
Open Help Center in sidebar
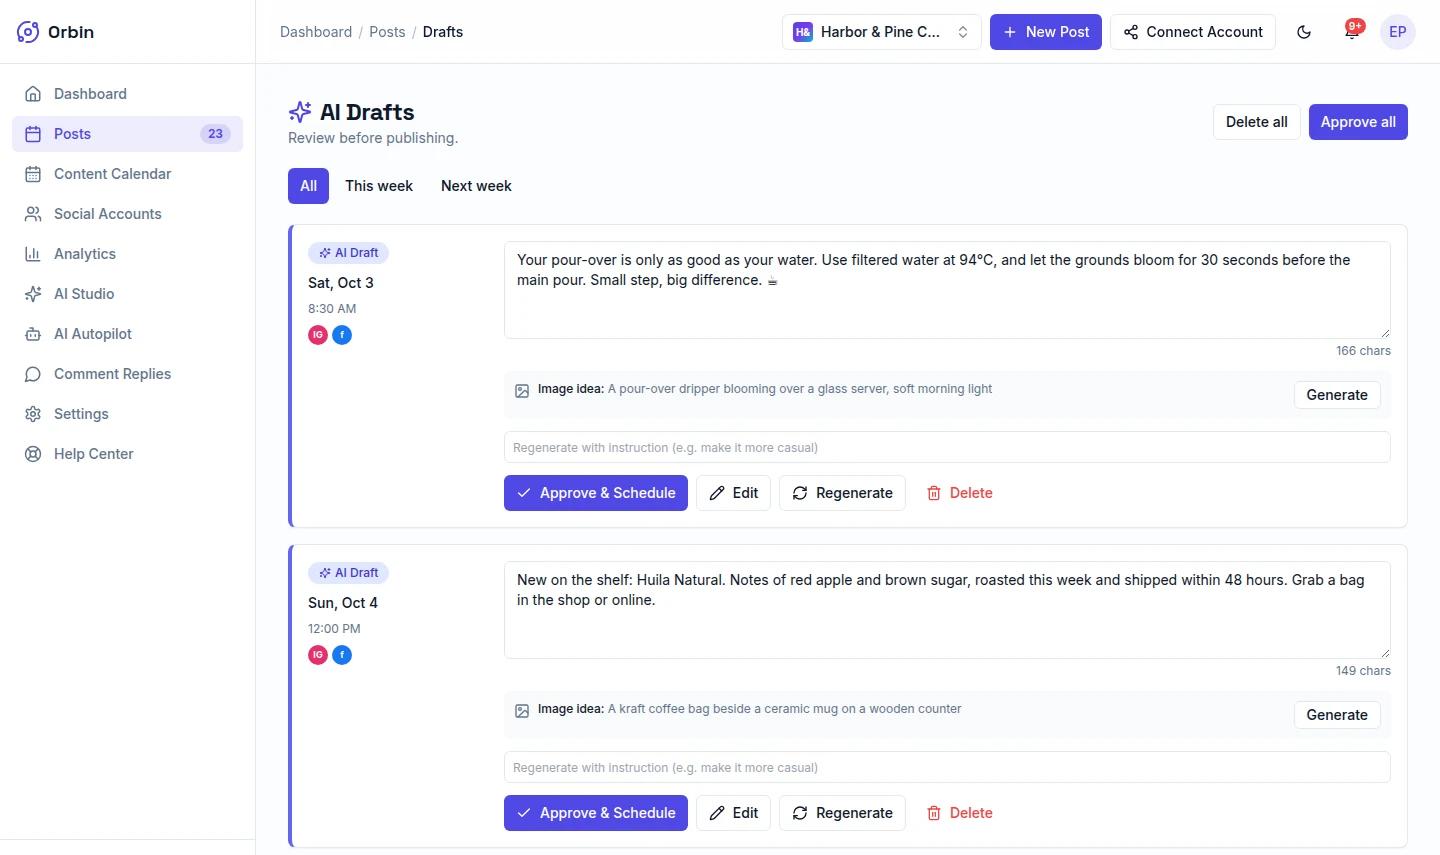coord(127,454)
